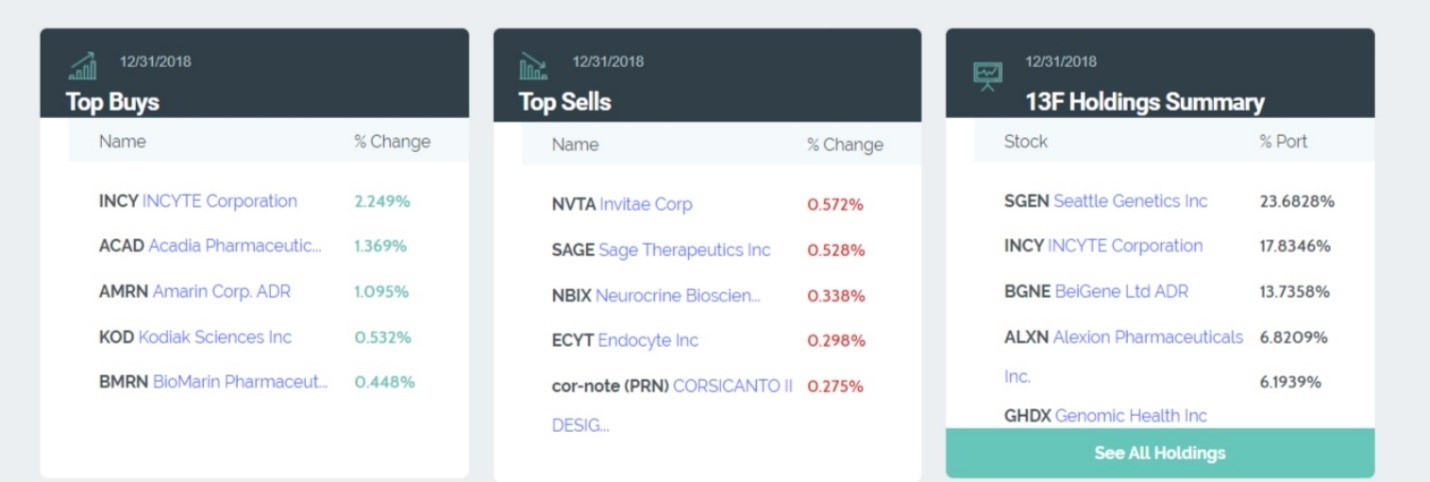The width and height of the screenshot is (1430, 482).
Task: Open Seattle Genetics Inc holding link
Action: pos(1130,201)
